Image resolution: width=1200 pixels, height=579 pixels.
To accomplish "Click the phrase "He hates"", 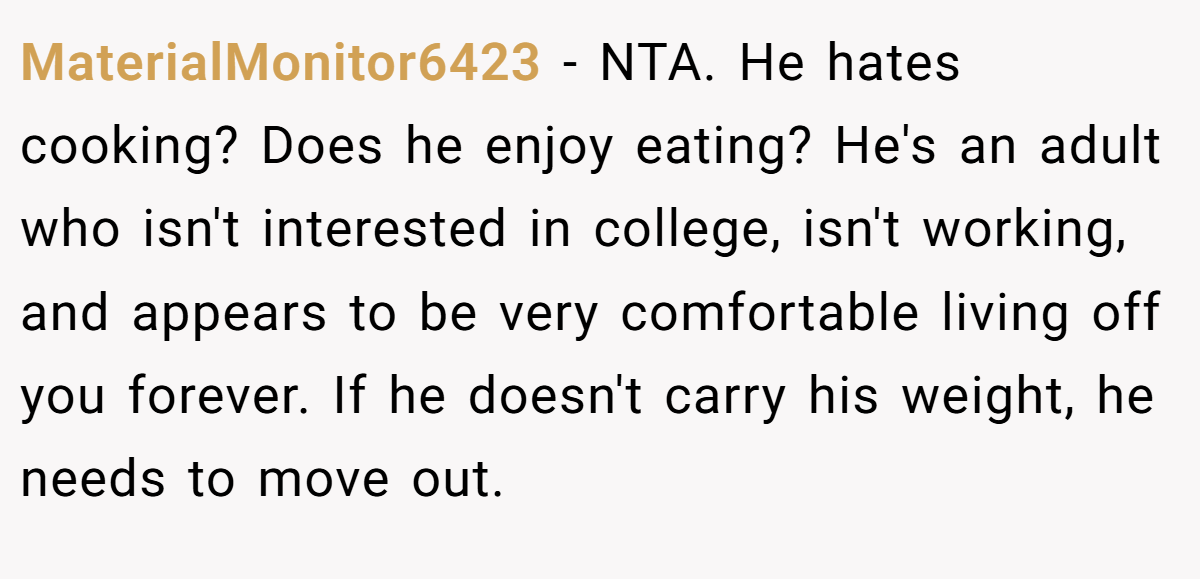I will coord(850,65).
